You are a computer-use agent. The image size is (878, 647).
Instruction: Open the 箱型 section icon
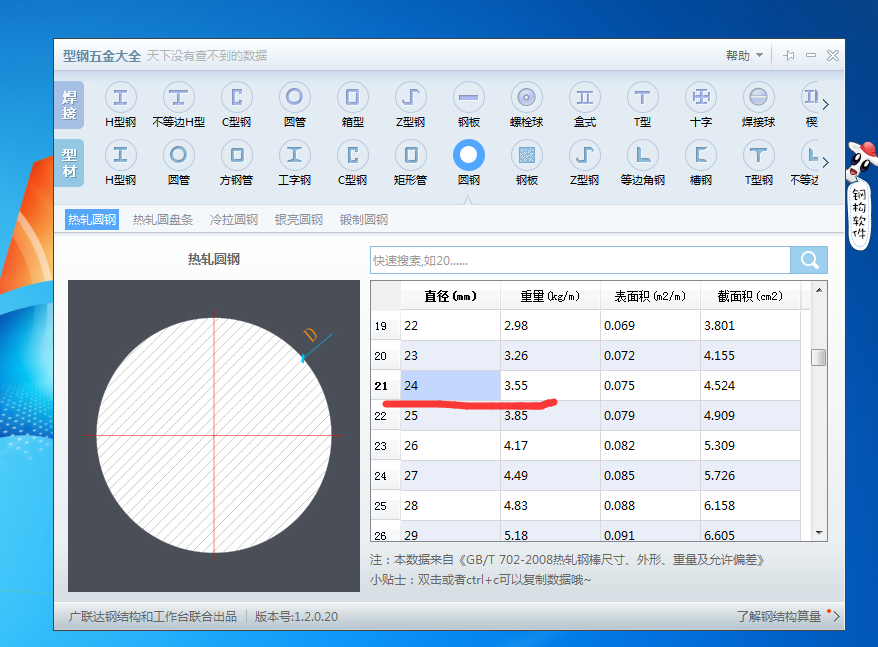click(x=352, y=105)
